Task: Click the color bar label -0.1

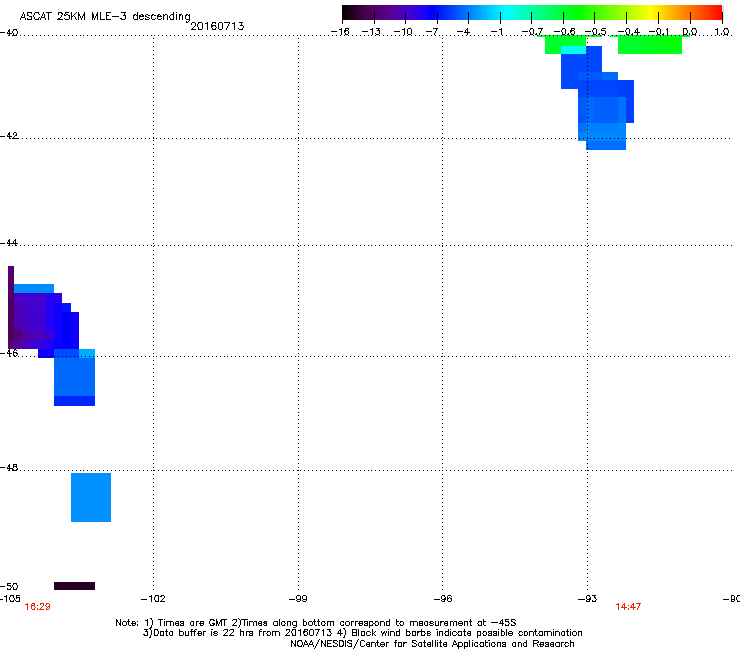Action: point(659,32)
